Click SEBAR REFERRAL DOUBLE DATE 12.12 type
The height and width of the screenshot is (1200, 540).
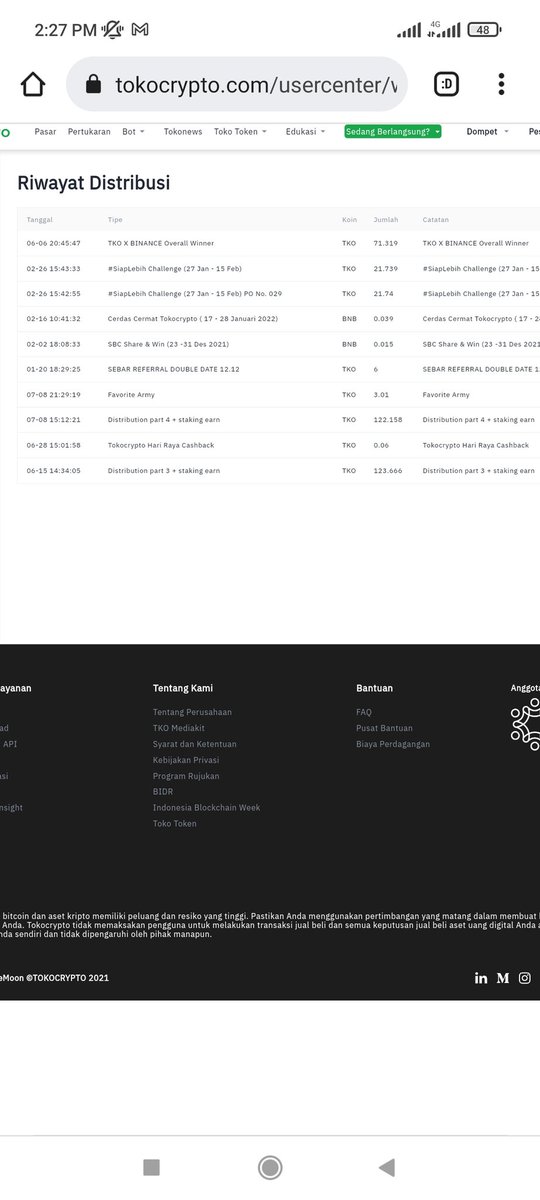[x=174, y=369]
